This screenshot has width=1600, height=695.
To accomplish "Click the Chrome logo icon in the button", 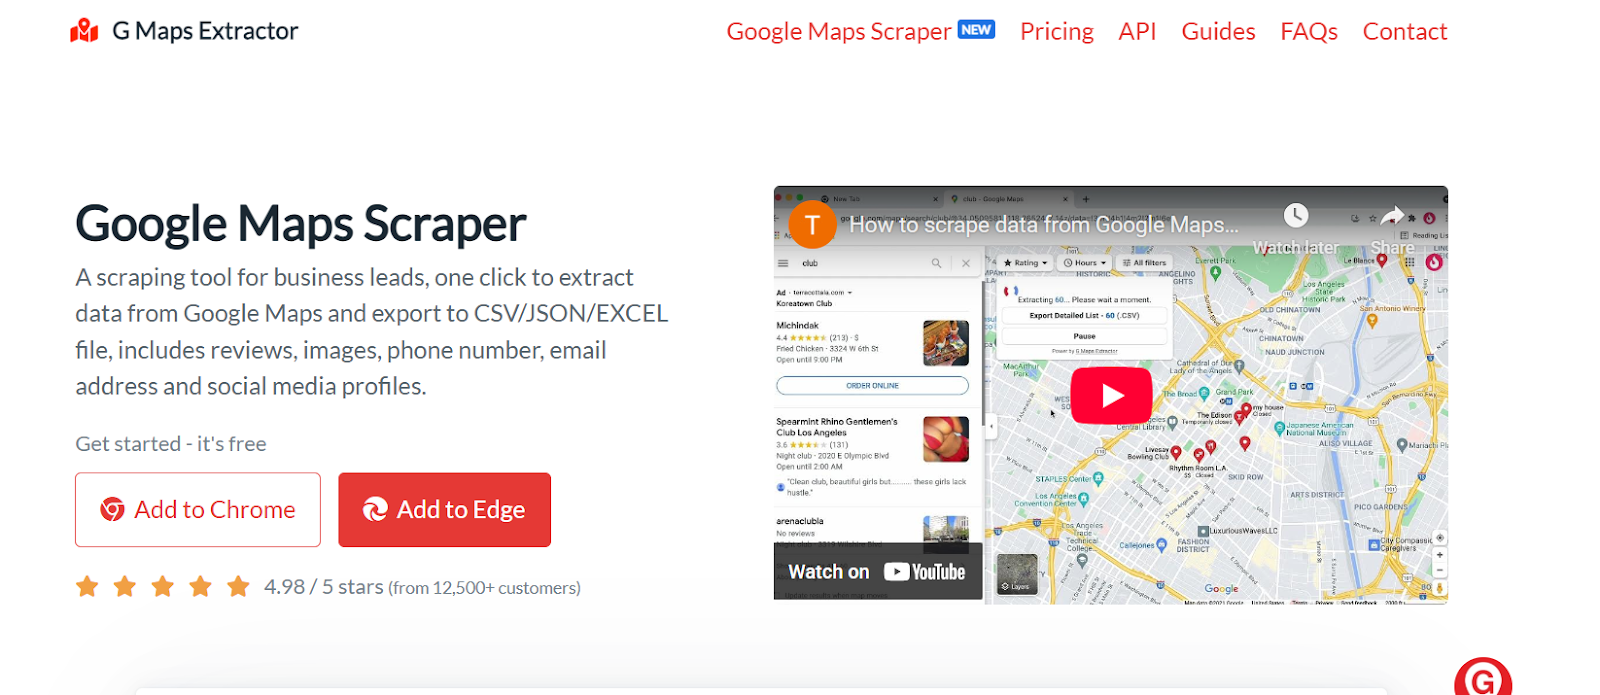I will pyautogui.click(x=112, y=510).
